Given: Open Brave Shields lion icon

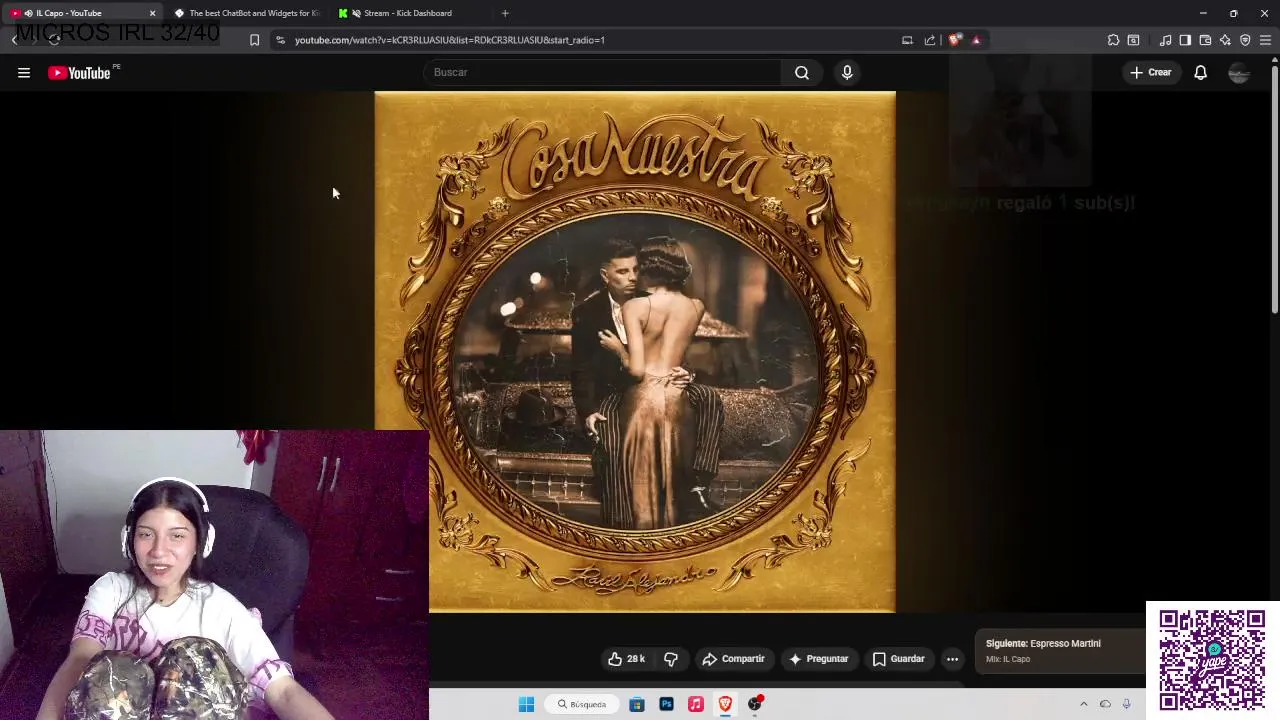Looking at the screenshot, I should click(955, 40).
